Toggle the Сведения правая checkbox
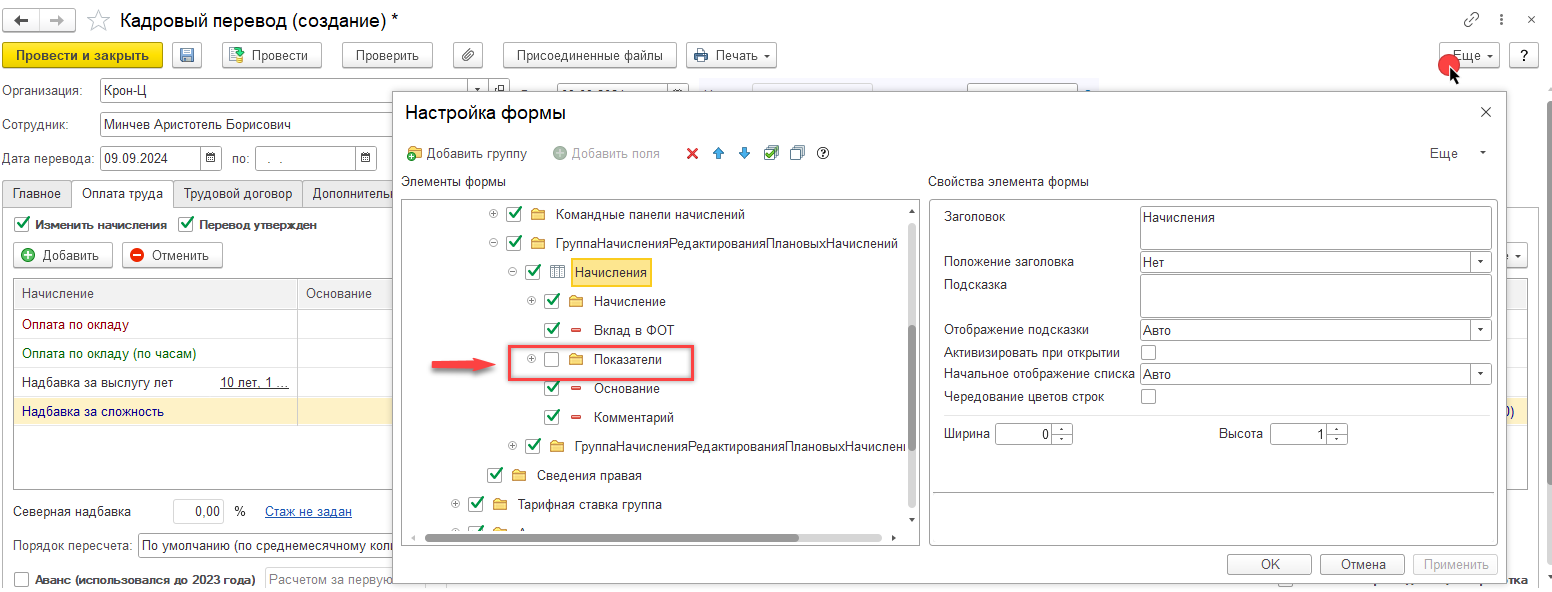This screenshot has height=592, width=1552. [x=494, y=476]
